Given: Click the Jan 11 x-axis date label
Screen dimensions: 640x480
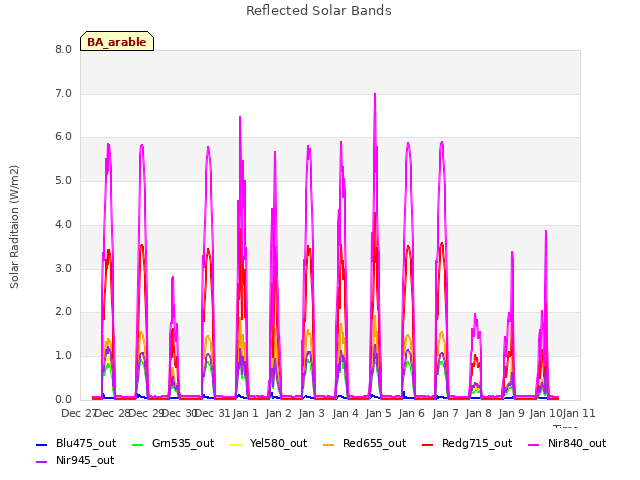Looking at the screenshot, I should [579, 413].
